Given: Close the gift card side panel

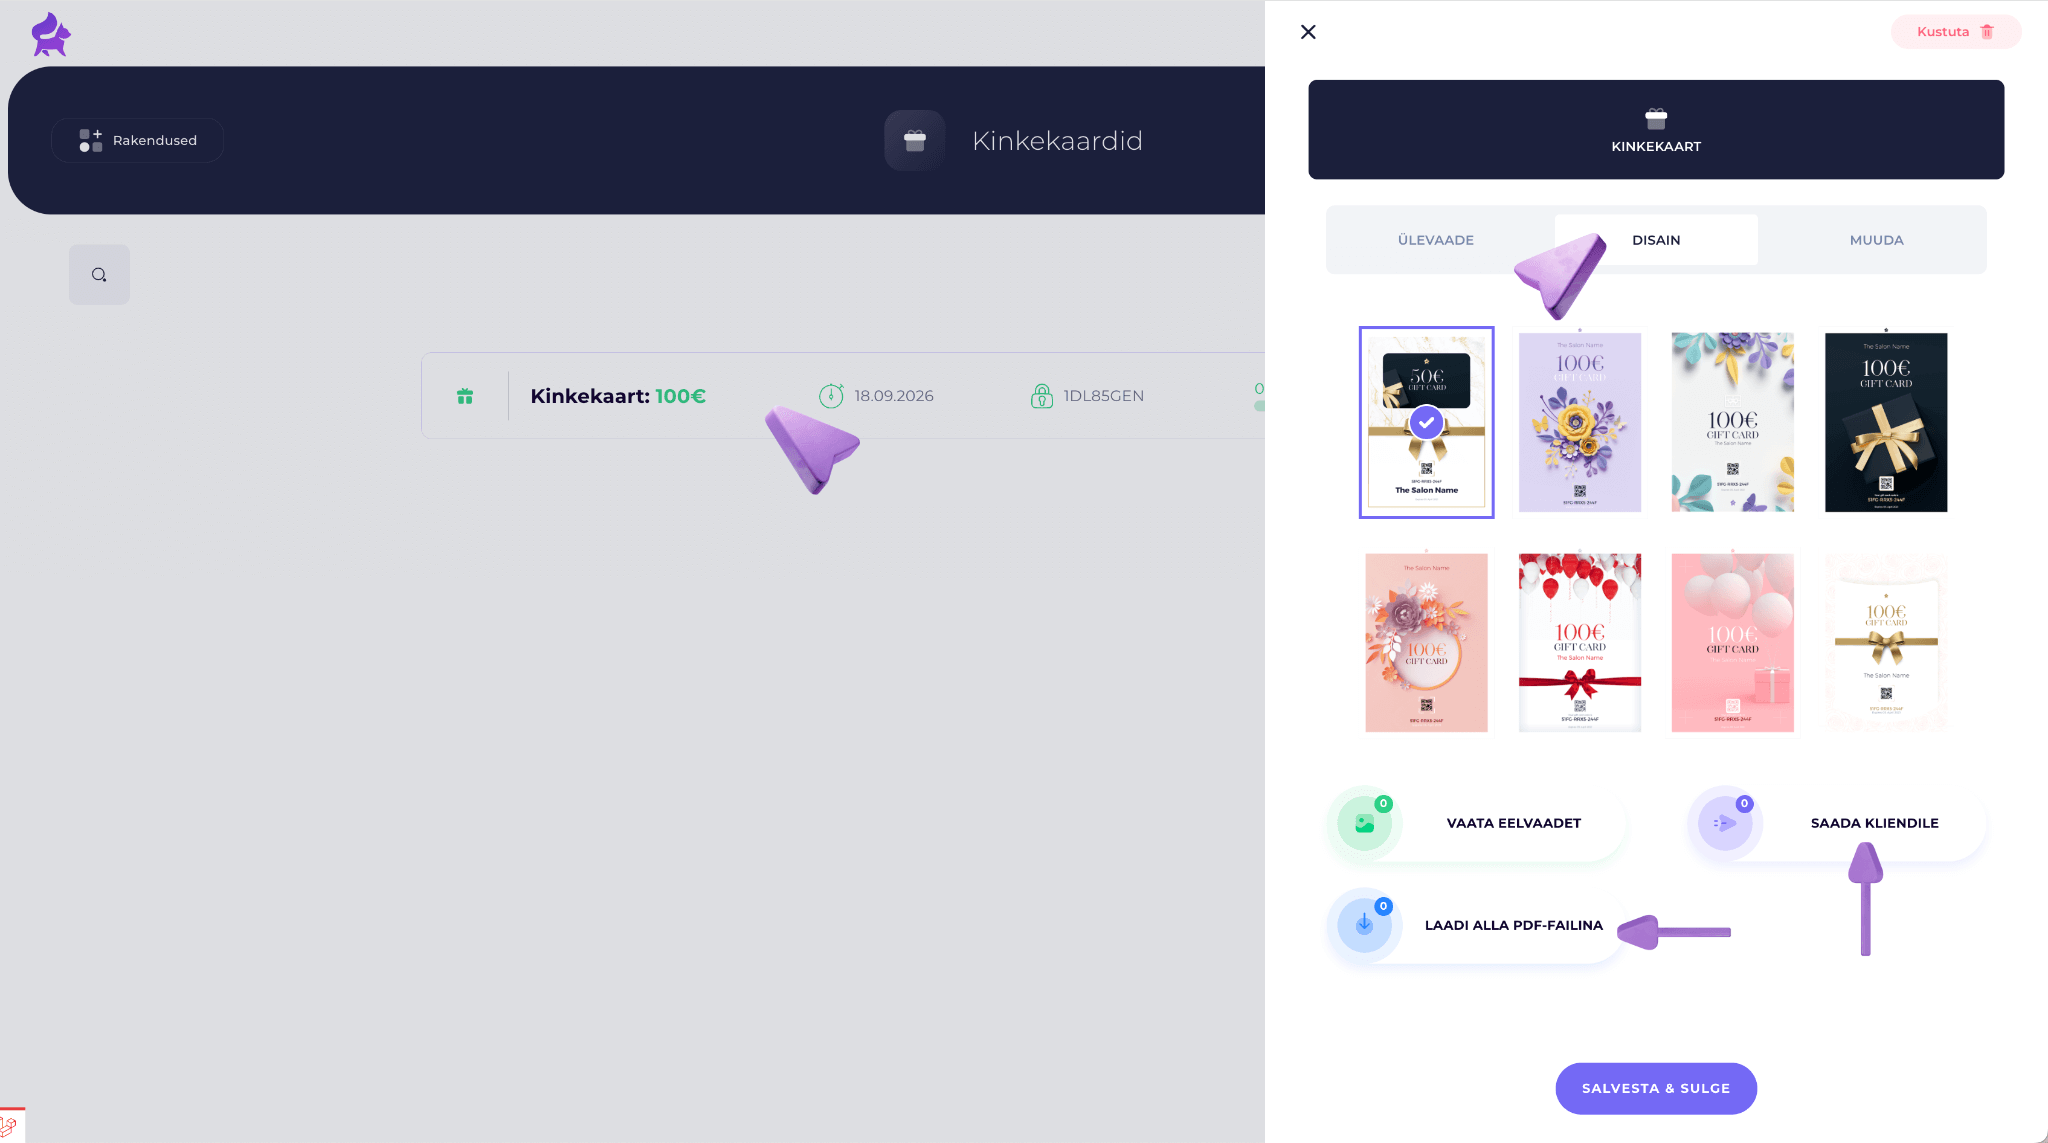Looking at the screenshot, I should coord(1308,32).
